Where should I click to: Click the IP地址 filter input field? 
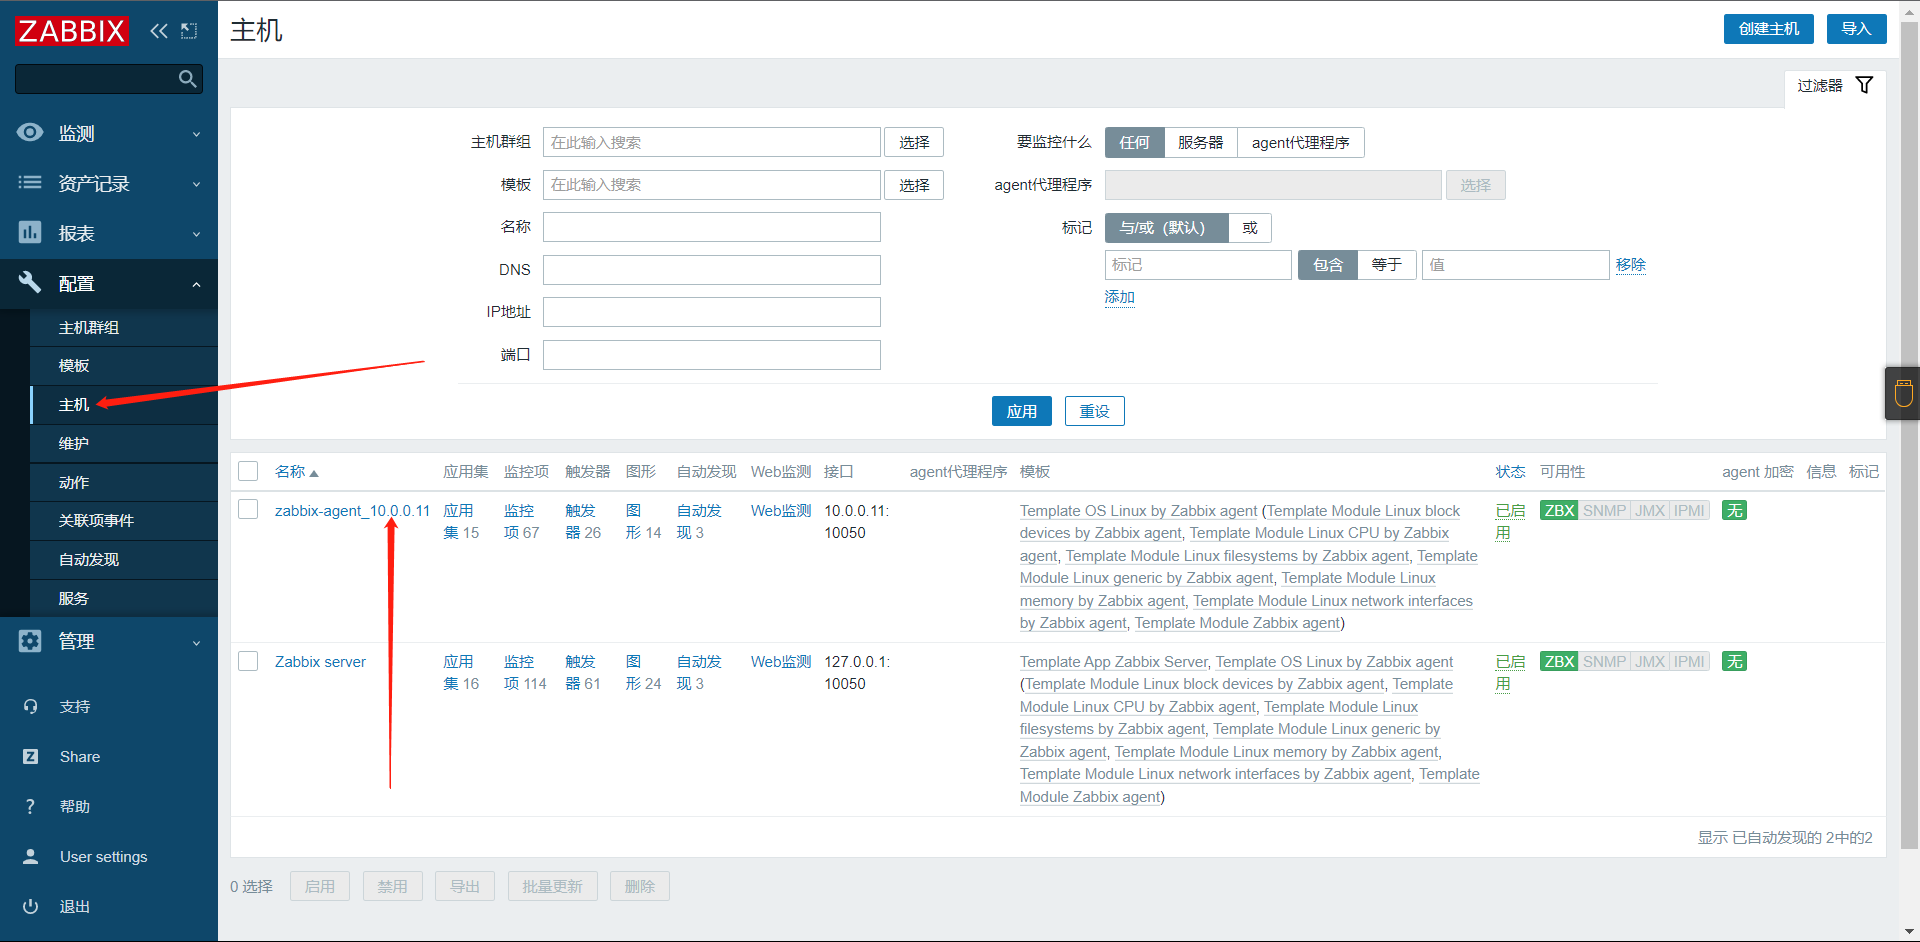point(712,312)
